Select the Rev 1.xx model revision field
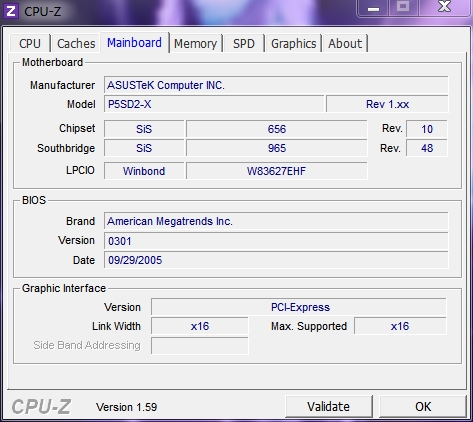The height and width of the screenshot is (422, 473). [x=387, y=104]
